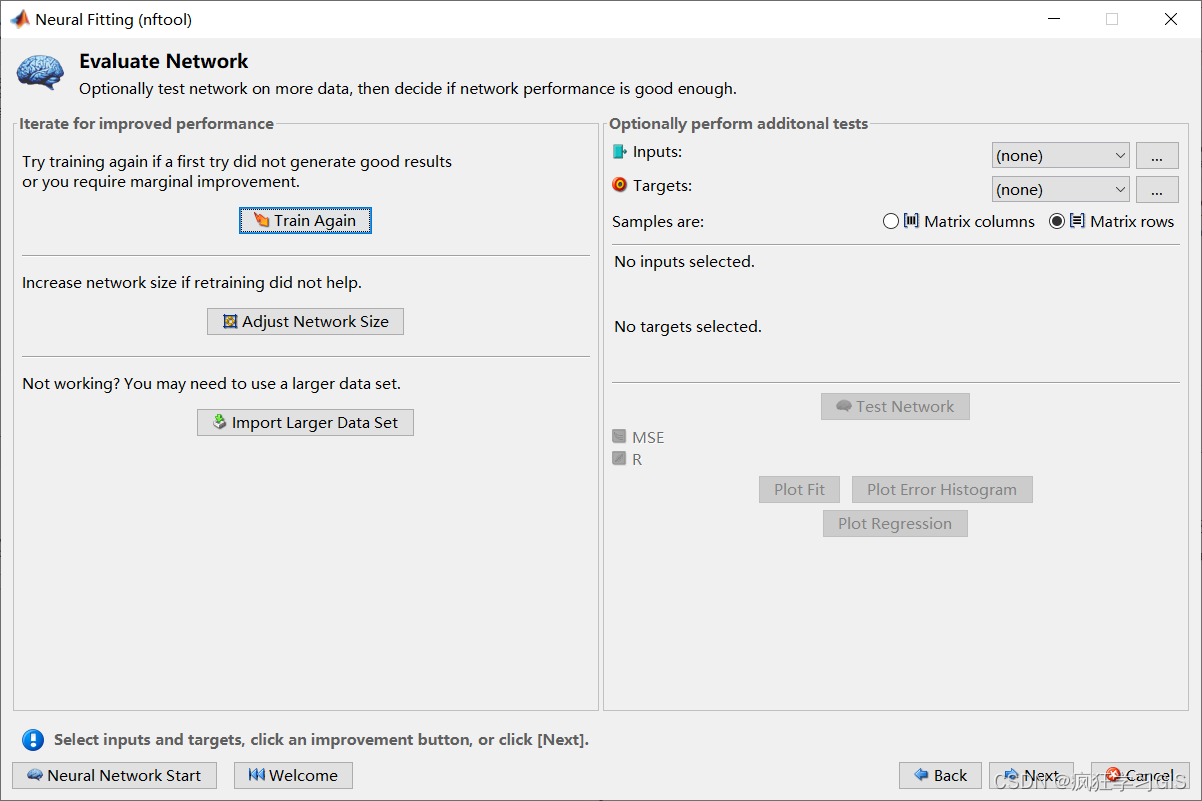
Task: Click the Inputs label icon
Action: [x=620, y=152]
